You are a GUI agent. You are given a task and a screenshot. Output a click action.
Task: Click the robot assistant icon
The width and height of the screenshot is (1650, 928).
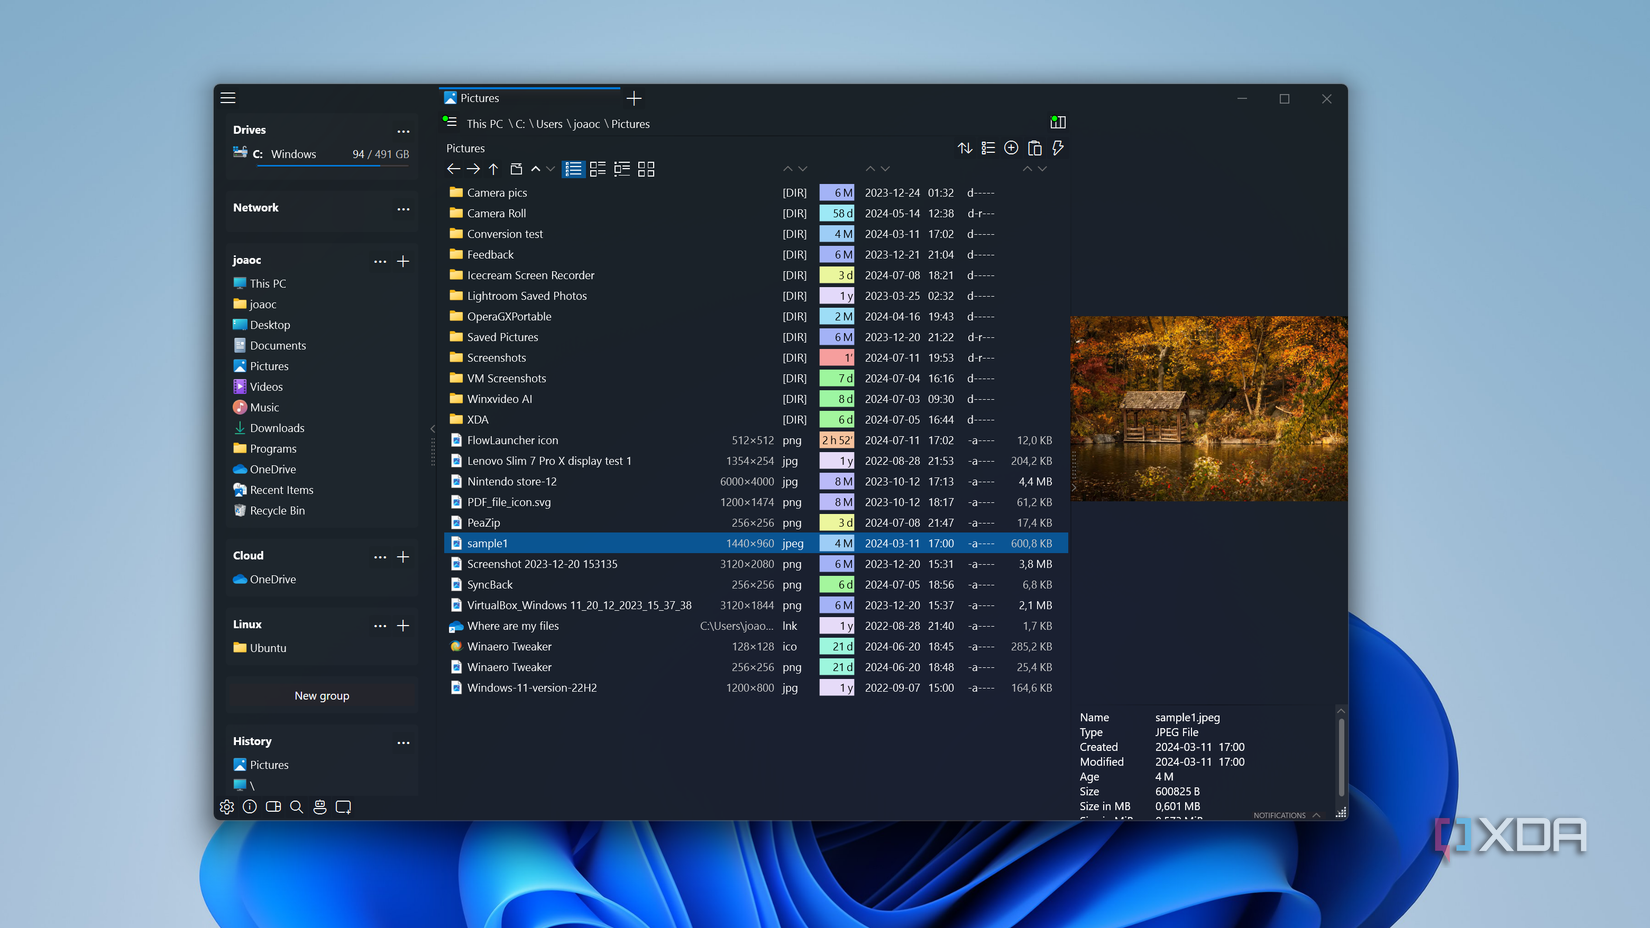(320, 807)
